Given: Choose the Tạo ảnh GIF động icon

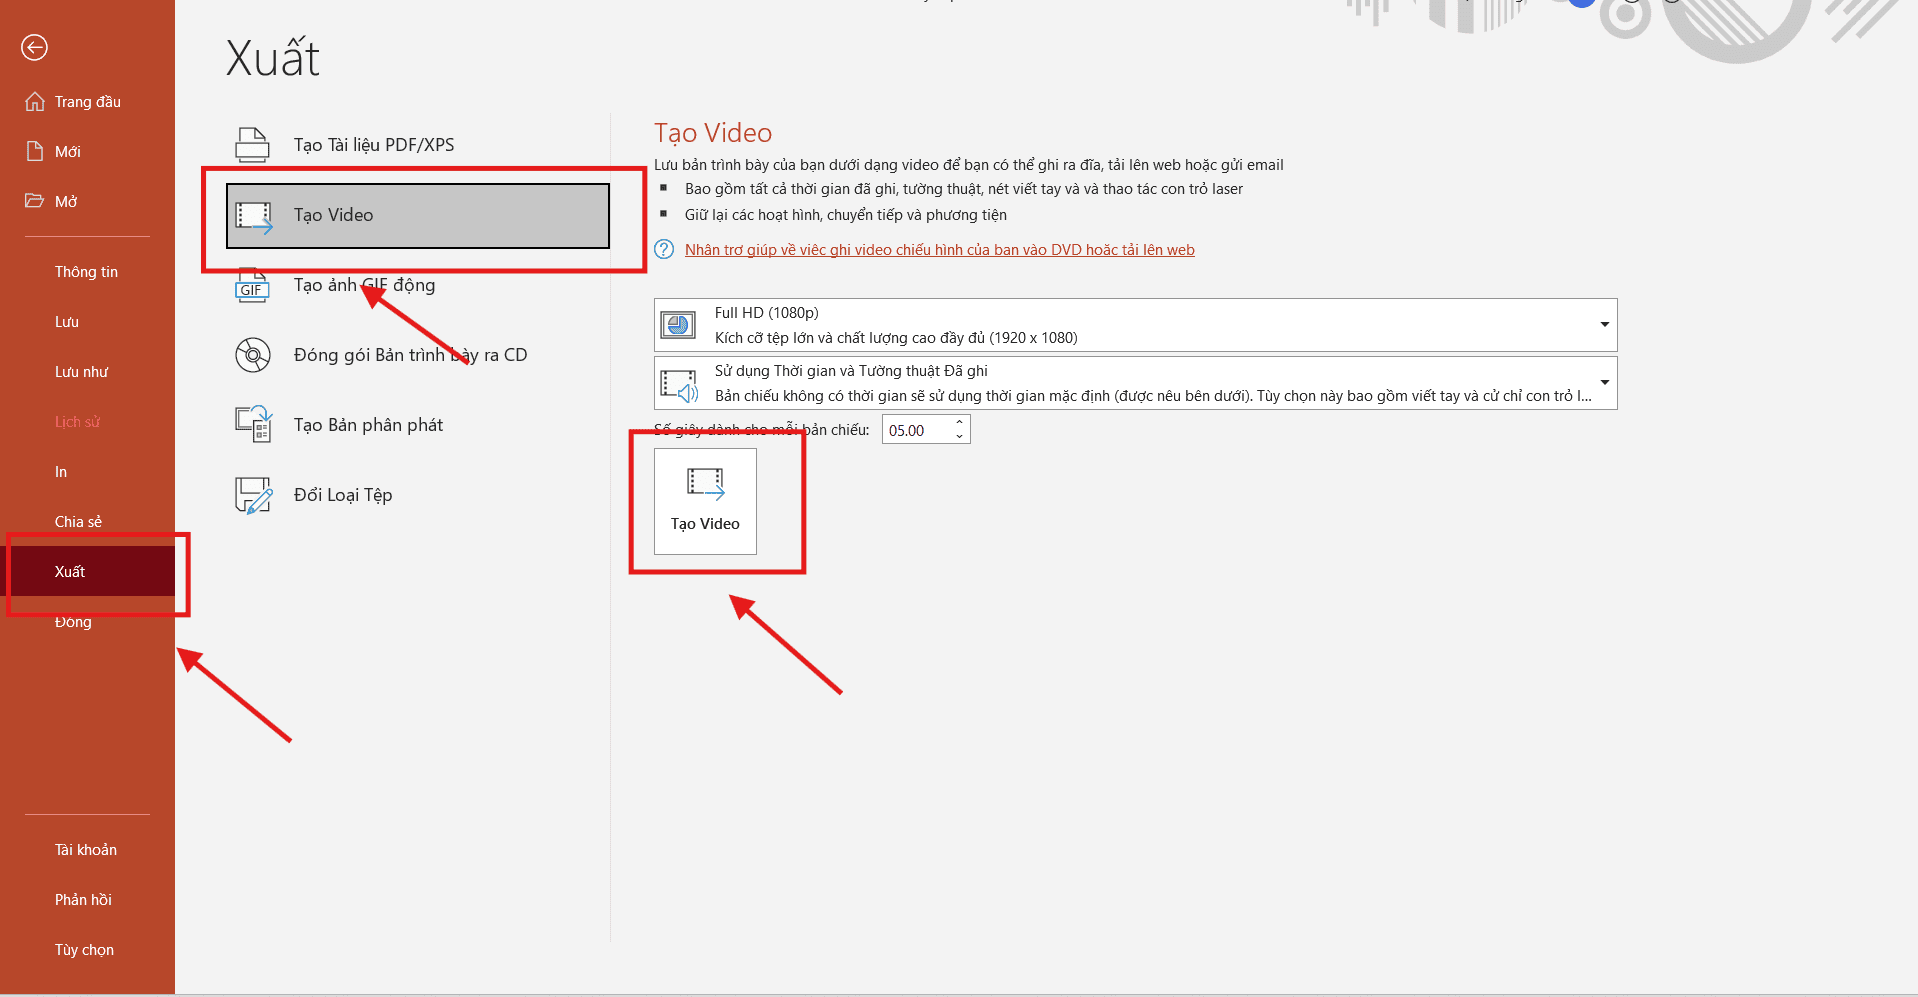Looking at the screenshot, I should [x=252, y=287].
